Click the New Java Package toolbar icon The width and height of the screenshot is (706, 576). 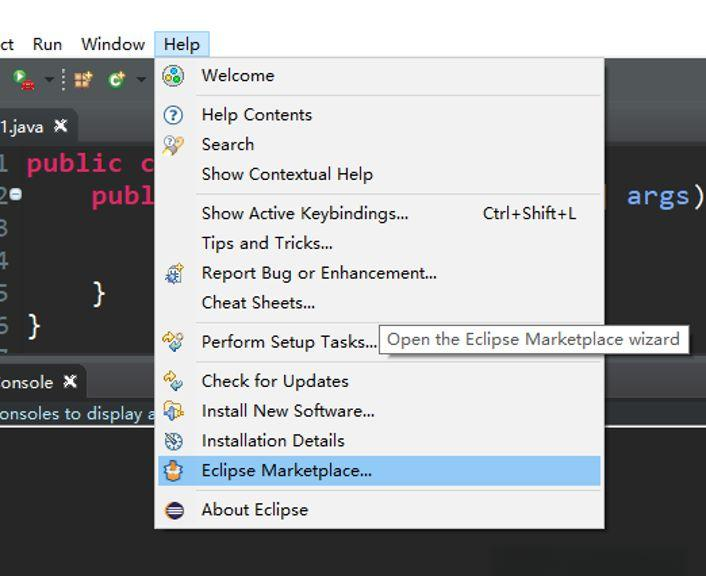point(83,80)
